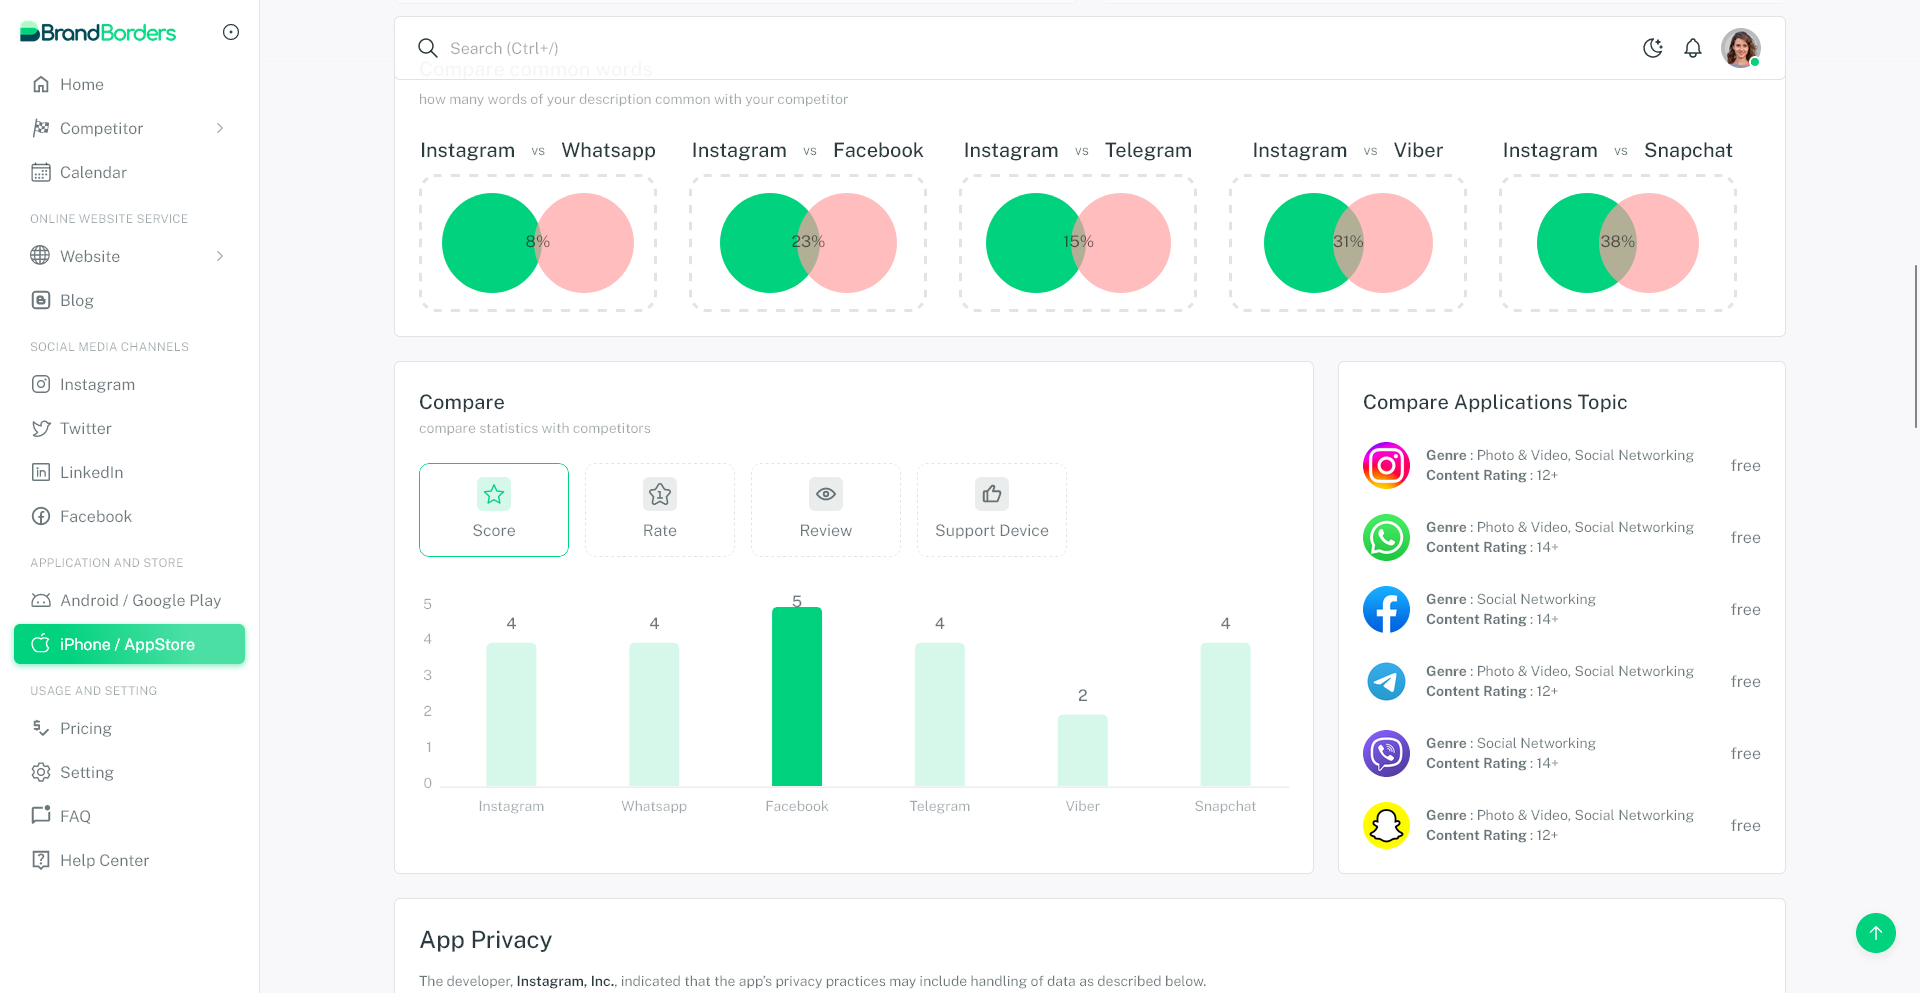Click the Facebook app logo in topics
The height and width of the screenshot is (993, 1920).
pyautogui.click(x=1387, y=609)
